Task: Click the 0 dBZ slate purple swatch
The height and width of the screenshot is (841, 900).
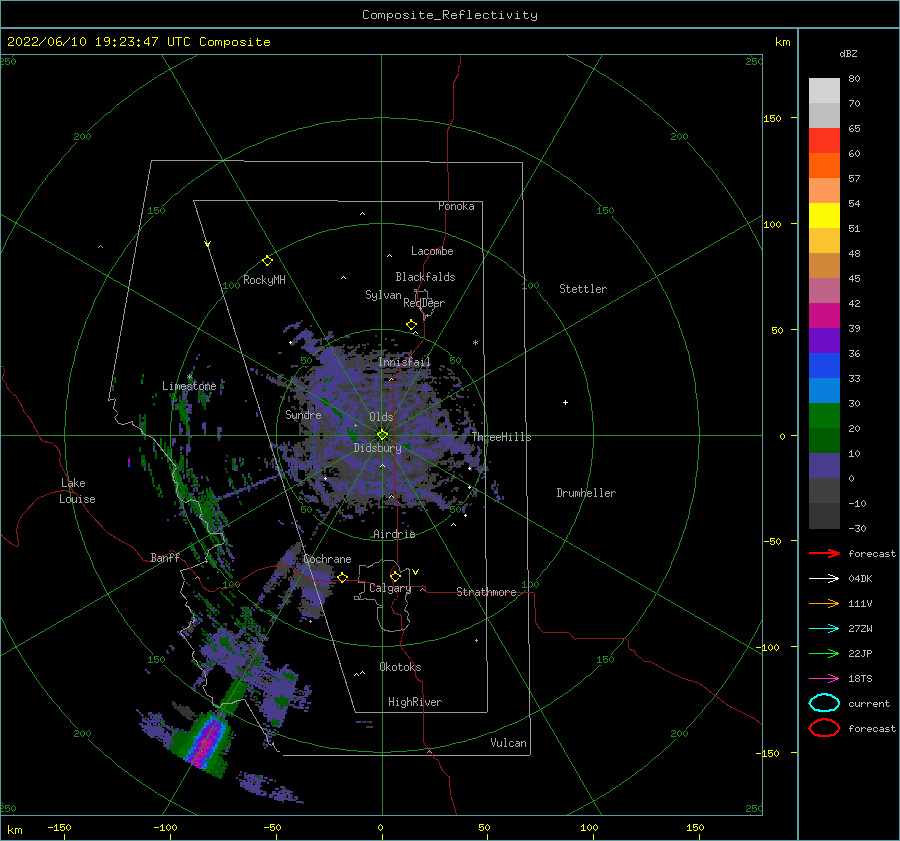Action: point(824,466)
